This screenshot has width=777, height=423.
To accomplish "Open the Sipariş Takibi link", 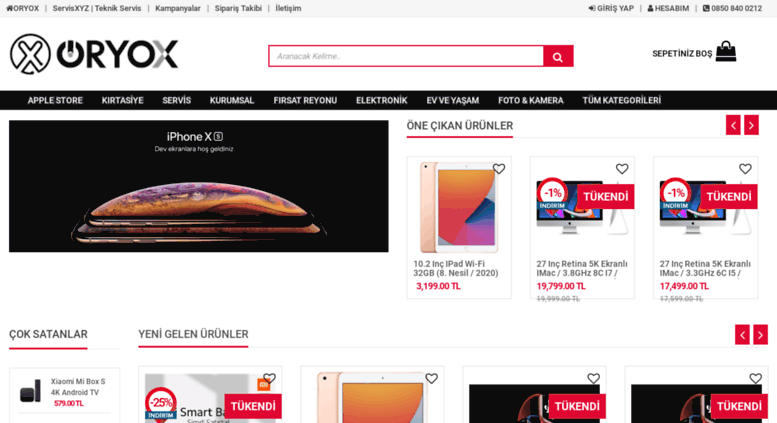I will coord(238,8).
